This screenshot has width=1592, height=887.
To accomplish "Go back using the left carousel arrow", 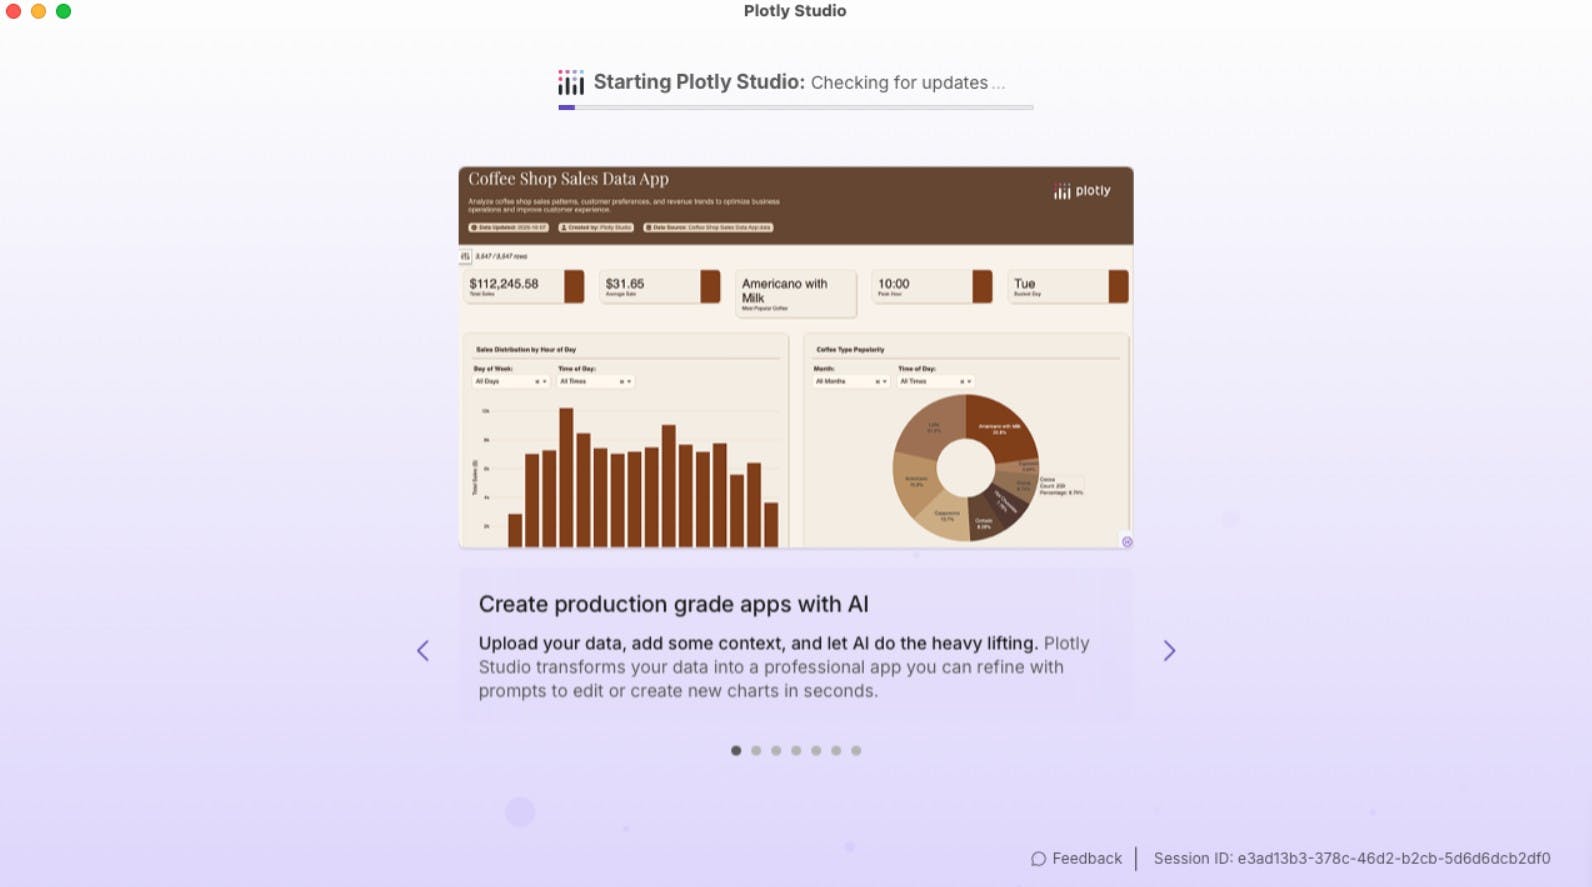I will point(422,650).
